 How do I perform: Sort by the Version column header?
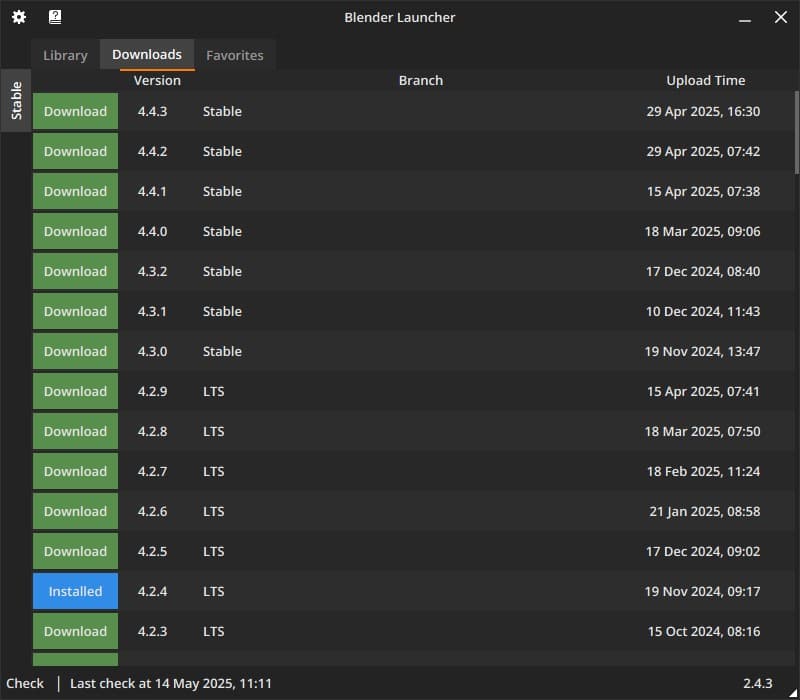pyautogui.click(x=157, y=81)
